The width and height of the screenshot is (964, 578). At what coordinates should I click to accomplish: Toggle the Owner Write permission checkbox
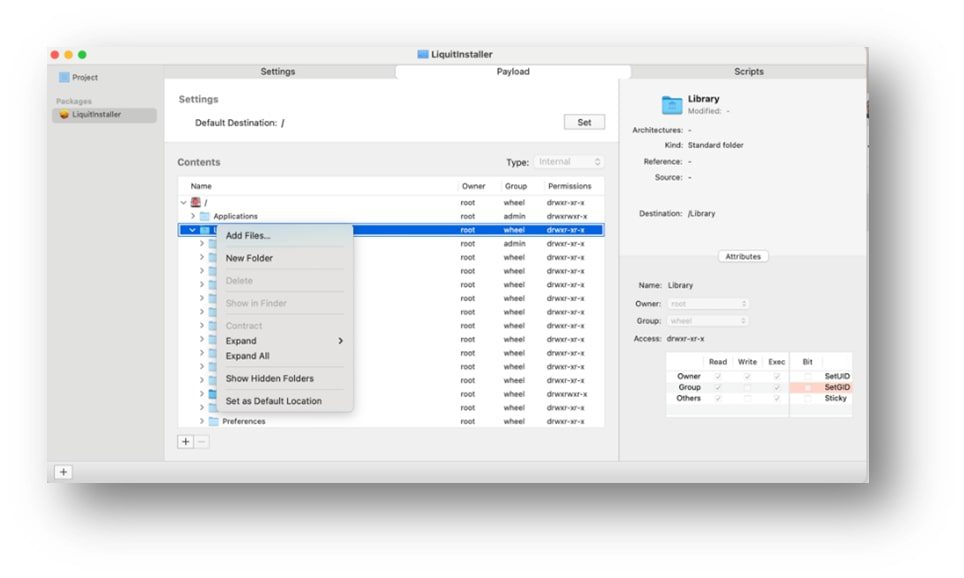click(747, 374)
